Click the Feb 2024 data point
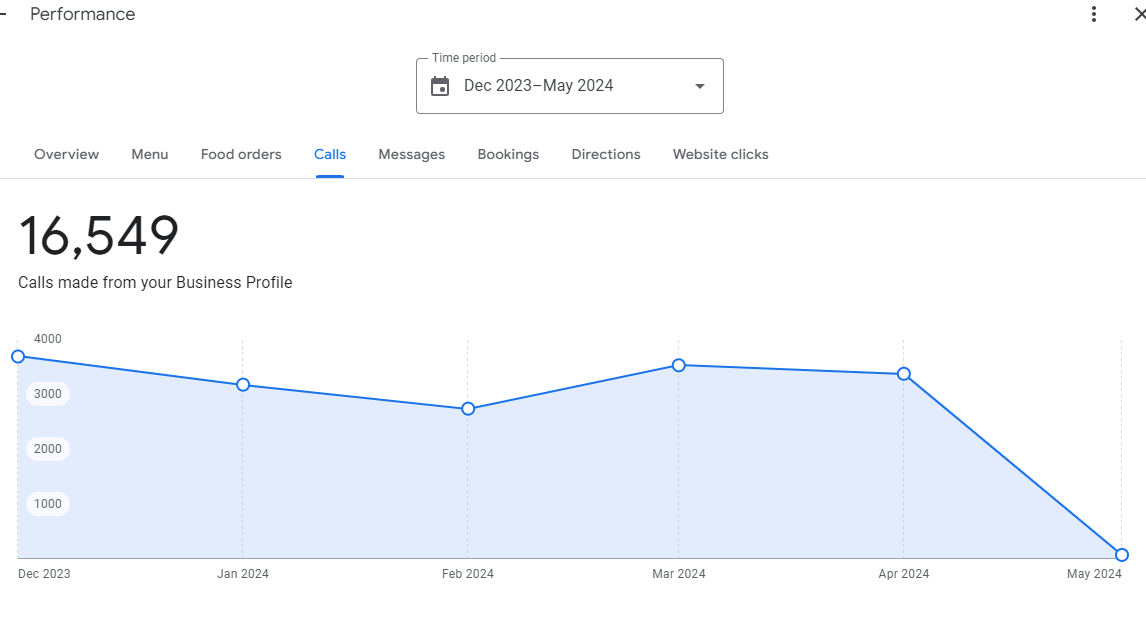This screenshot has height=618, width=1146. (x=468, y=409)
